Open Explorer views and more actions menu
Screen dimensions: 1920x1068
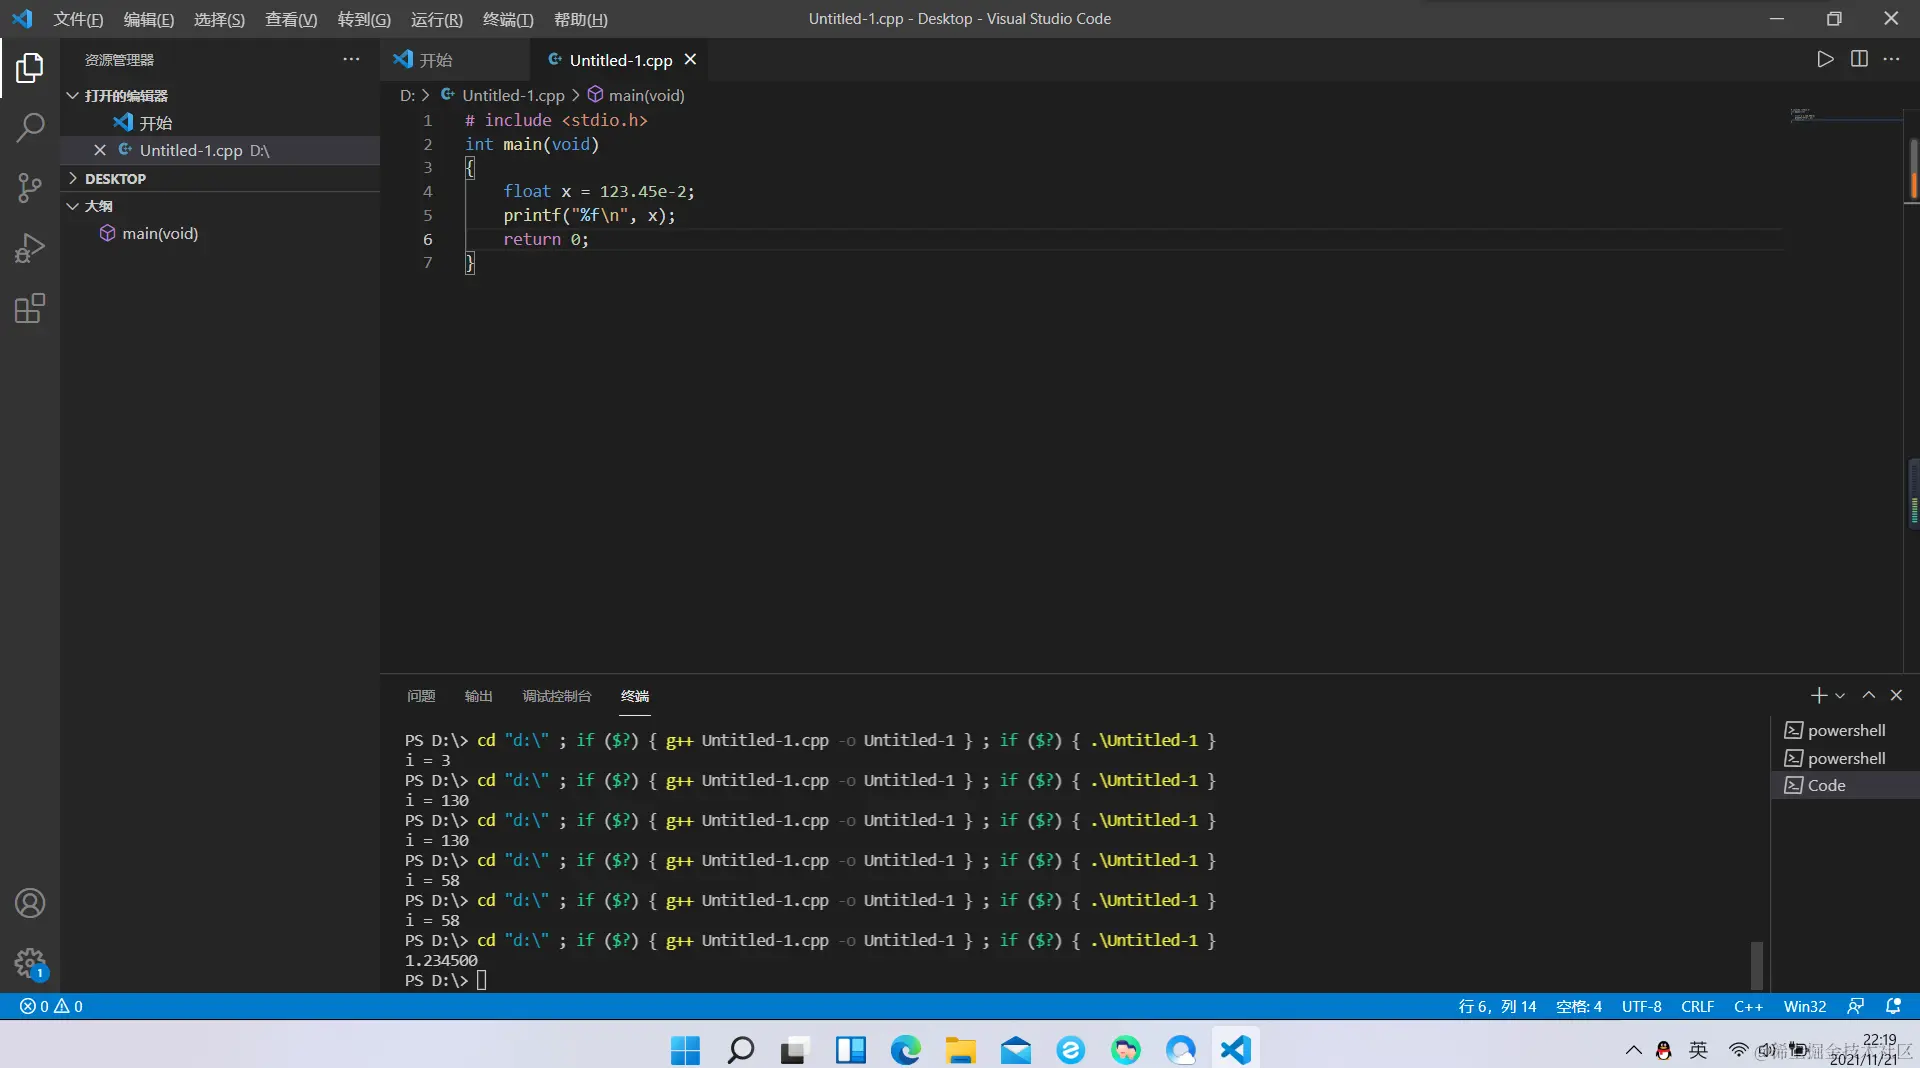351,59
